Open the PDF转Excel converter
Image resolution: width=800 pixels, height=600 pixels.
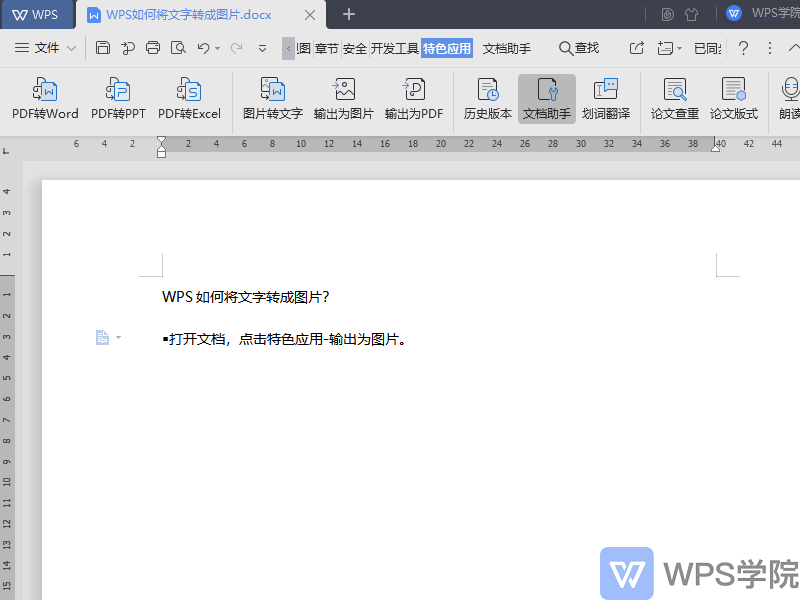coord(189,99)
